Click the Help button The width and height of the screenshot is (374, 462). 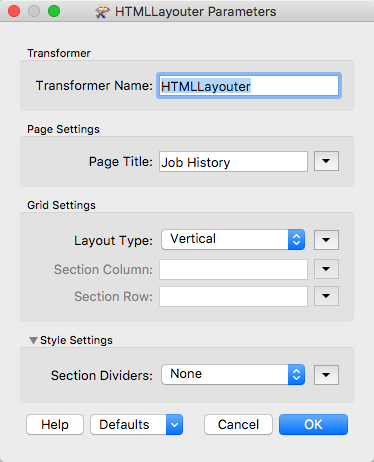point(55,425)
